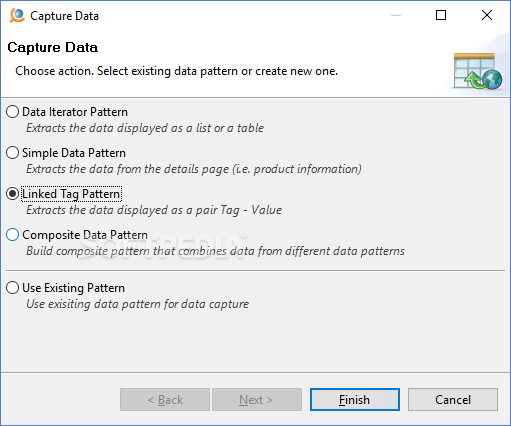Click the Cancel button

click(x=453, y=399)
